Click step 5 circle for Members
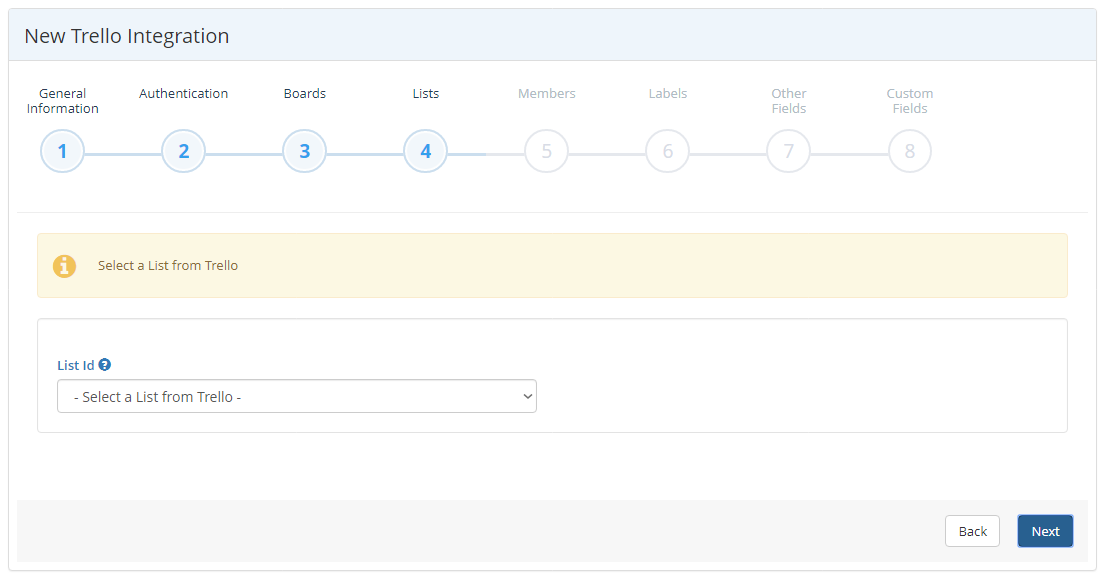This screenshot has width=1112, height=584. coord(546,151)
